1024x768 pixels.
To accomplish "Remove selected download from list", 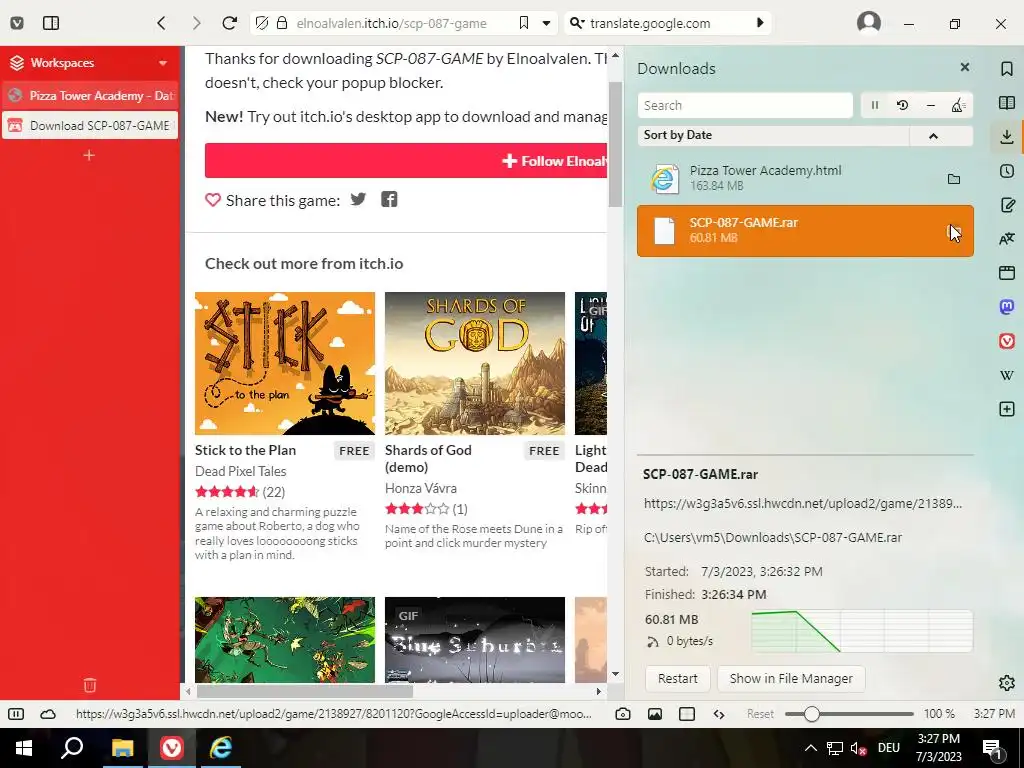I will (x=931, y=105).
